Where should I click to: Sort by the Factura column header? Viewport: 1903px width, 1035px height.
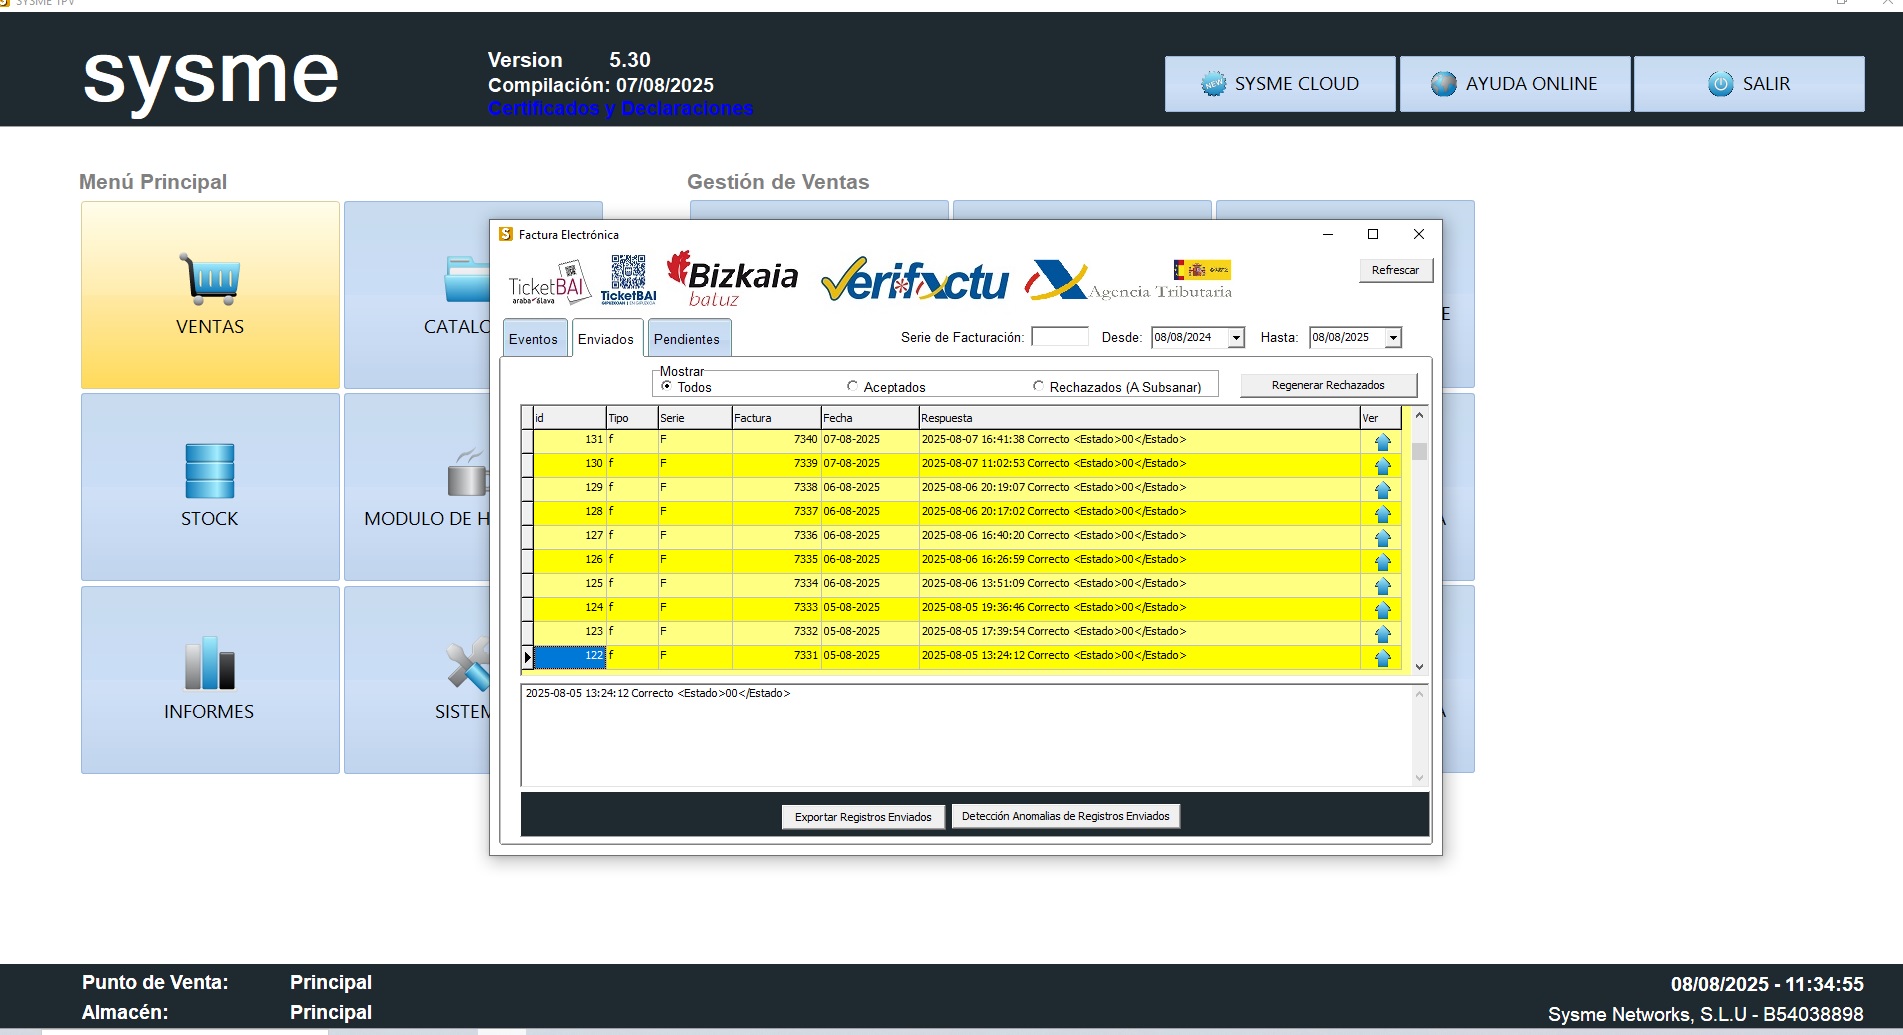[x=776, y=418]
